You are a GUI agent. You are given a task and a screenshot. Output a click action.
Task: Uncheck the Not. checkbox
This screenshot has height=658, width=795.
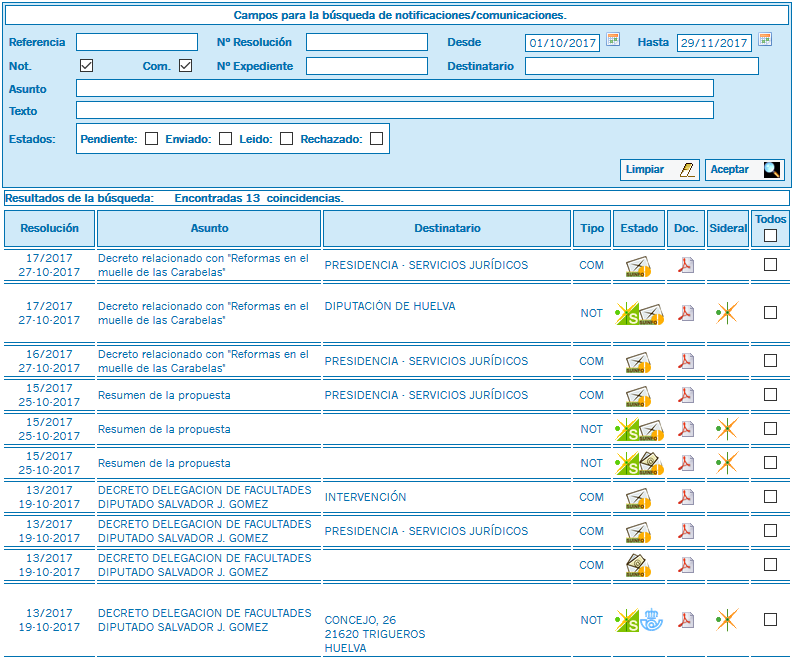87,65
